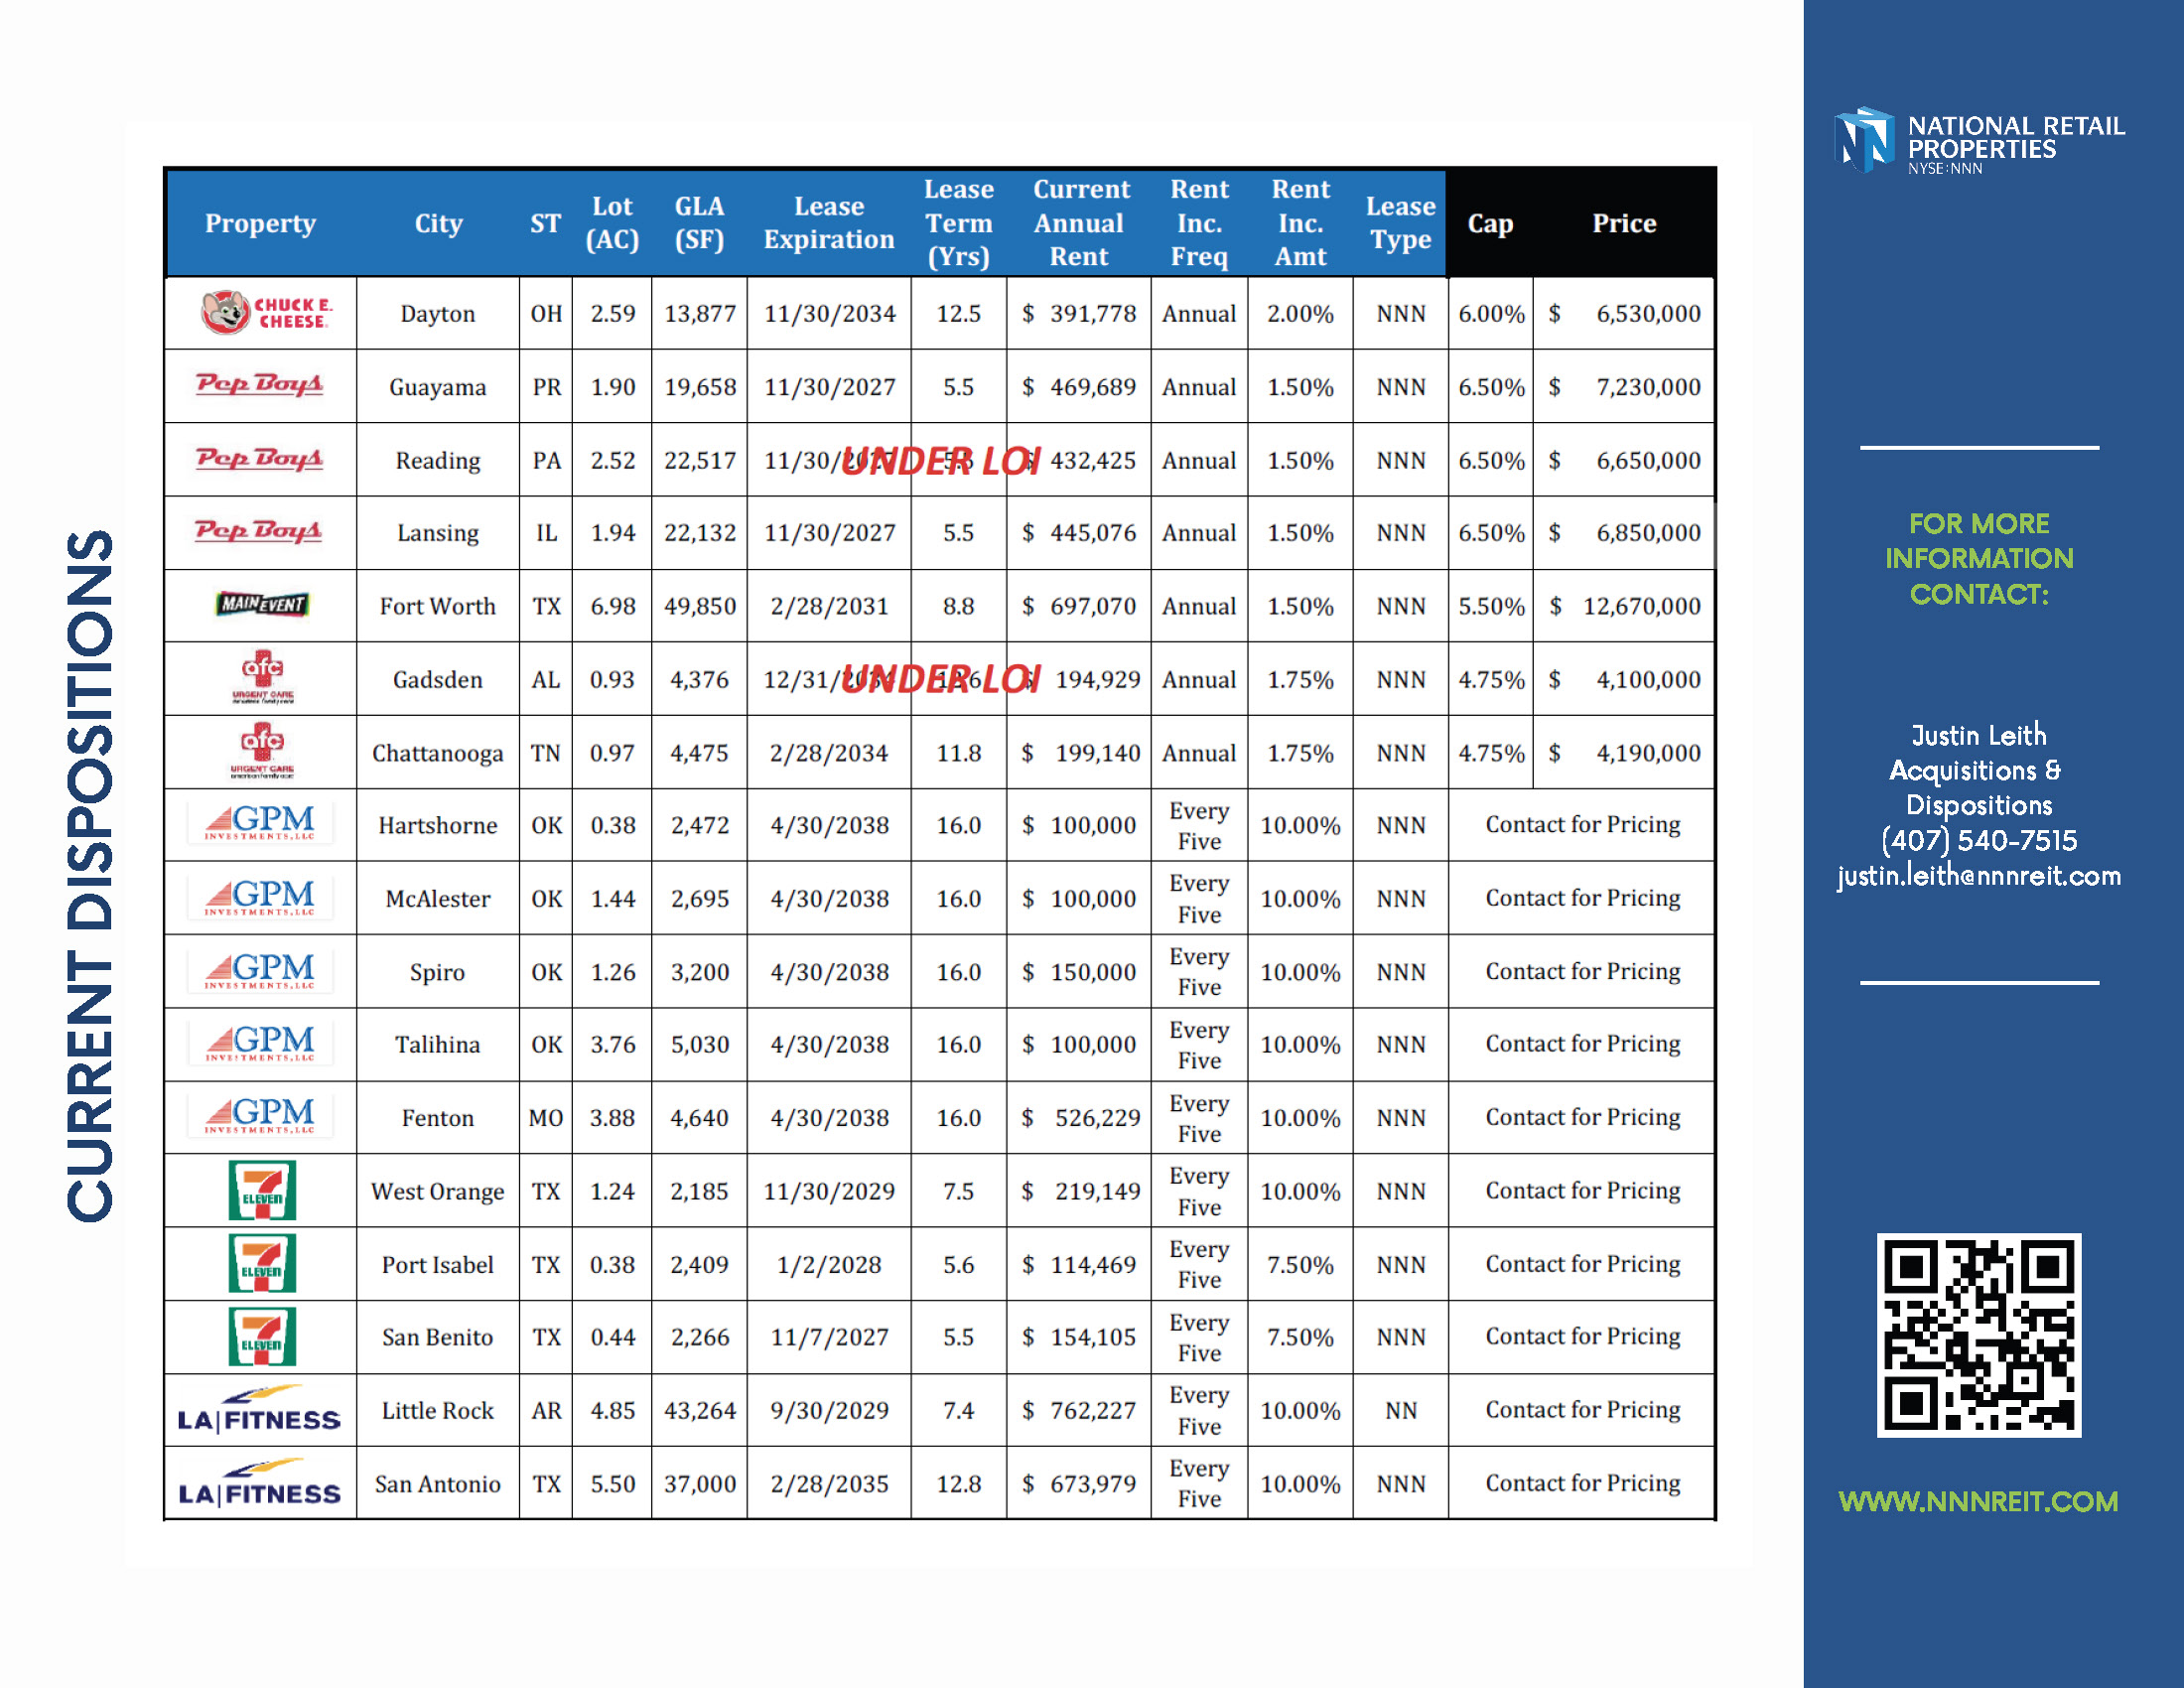This screenshot has width=2184, height=1688.
Task: Open the WWW.NNNREIT.COM link
Action: pyautogui.click(x=1977, y=1501)
